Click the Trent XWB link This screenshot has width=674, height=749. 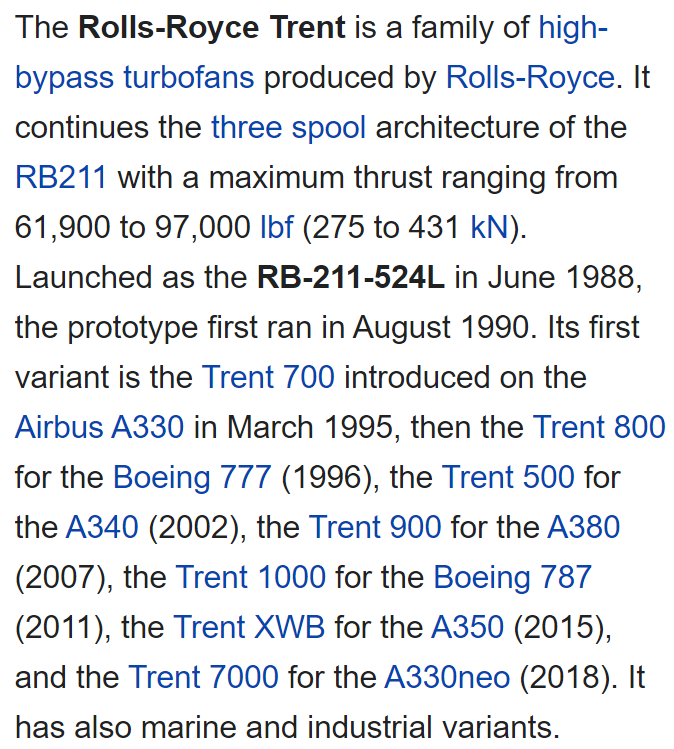[249, 627]
